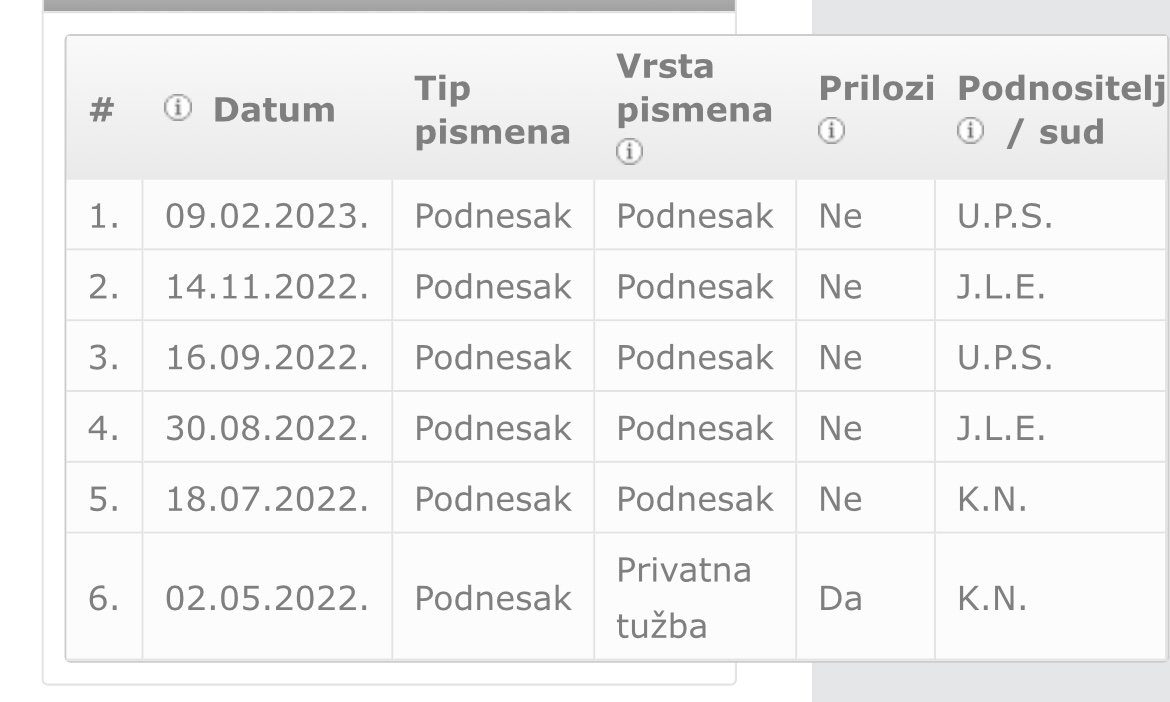Click U.P.S. in the first row

coord(1004,216)
